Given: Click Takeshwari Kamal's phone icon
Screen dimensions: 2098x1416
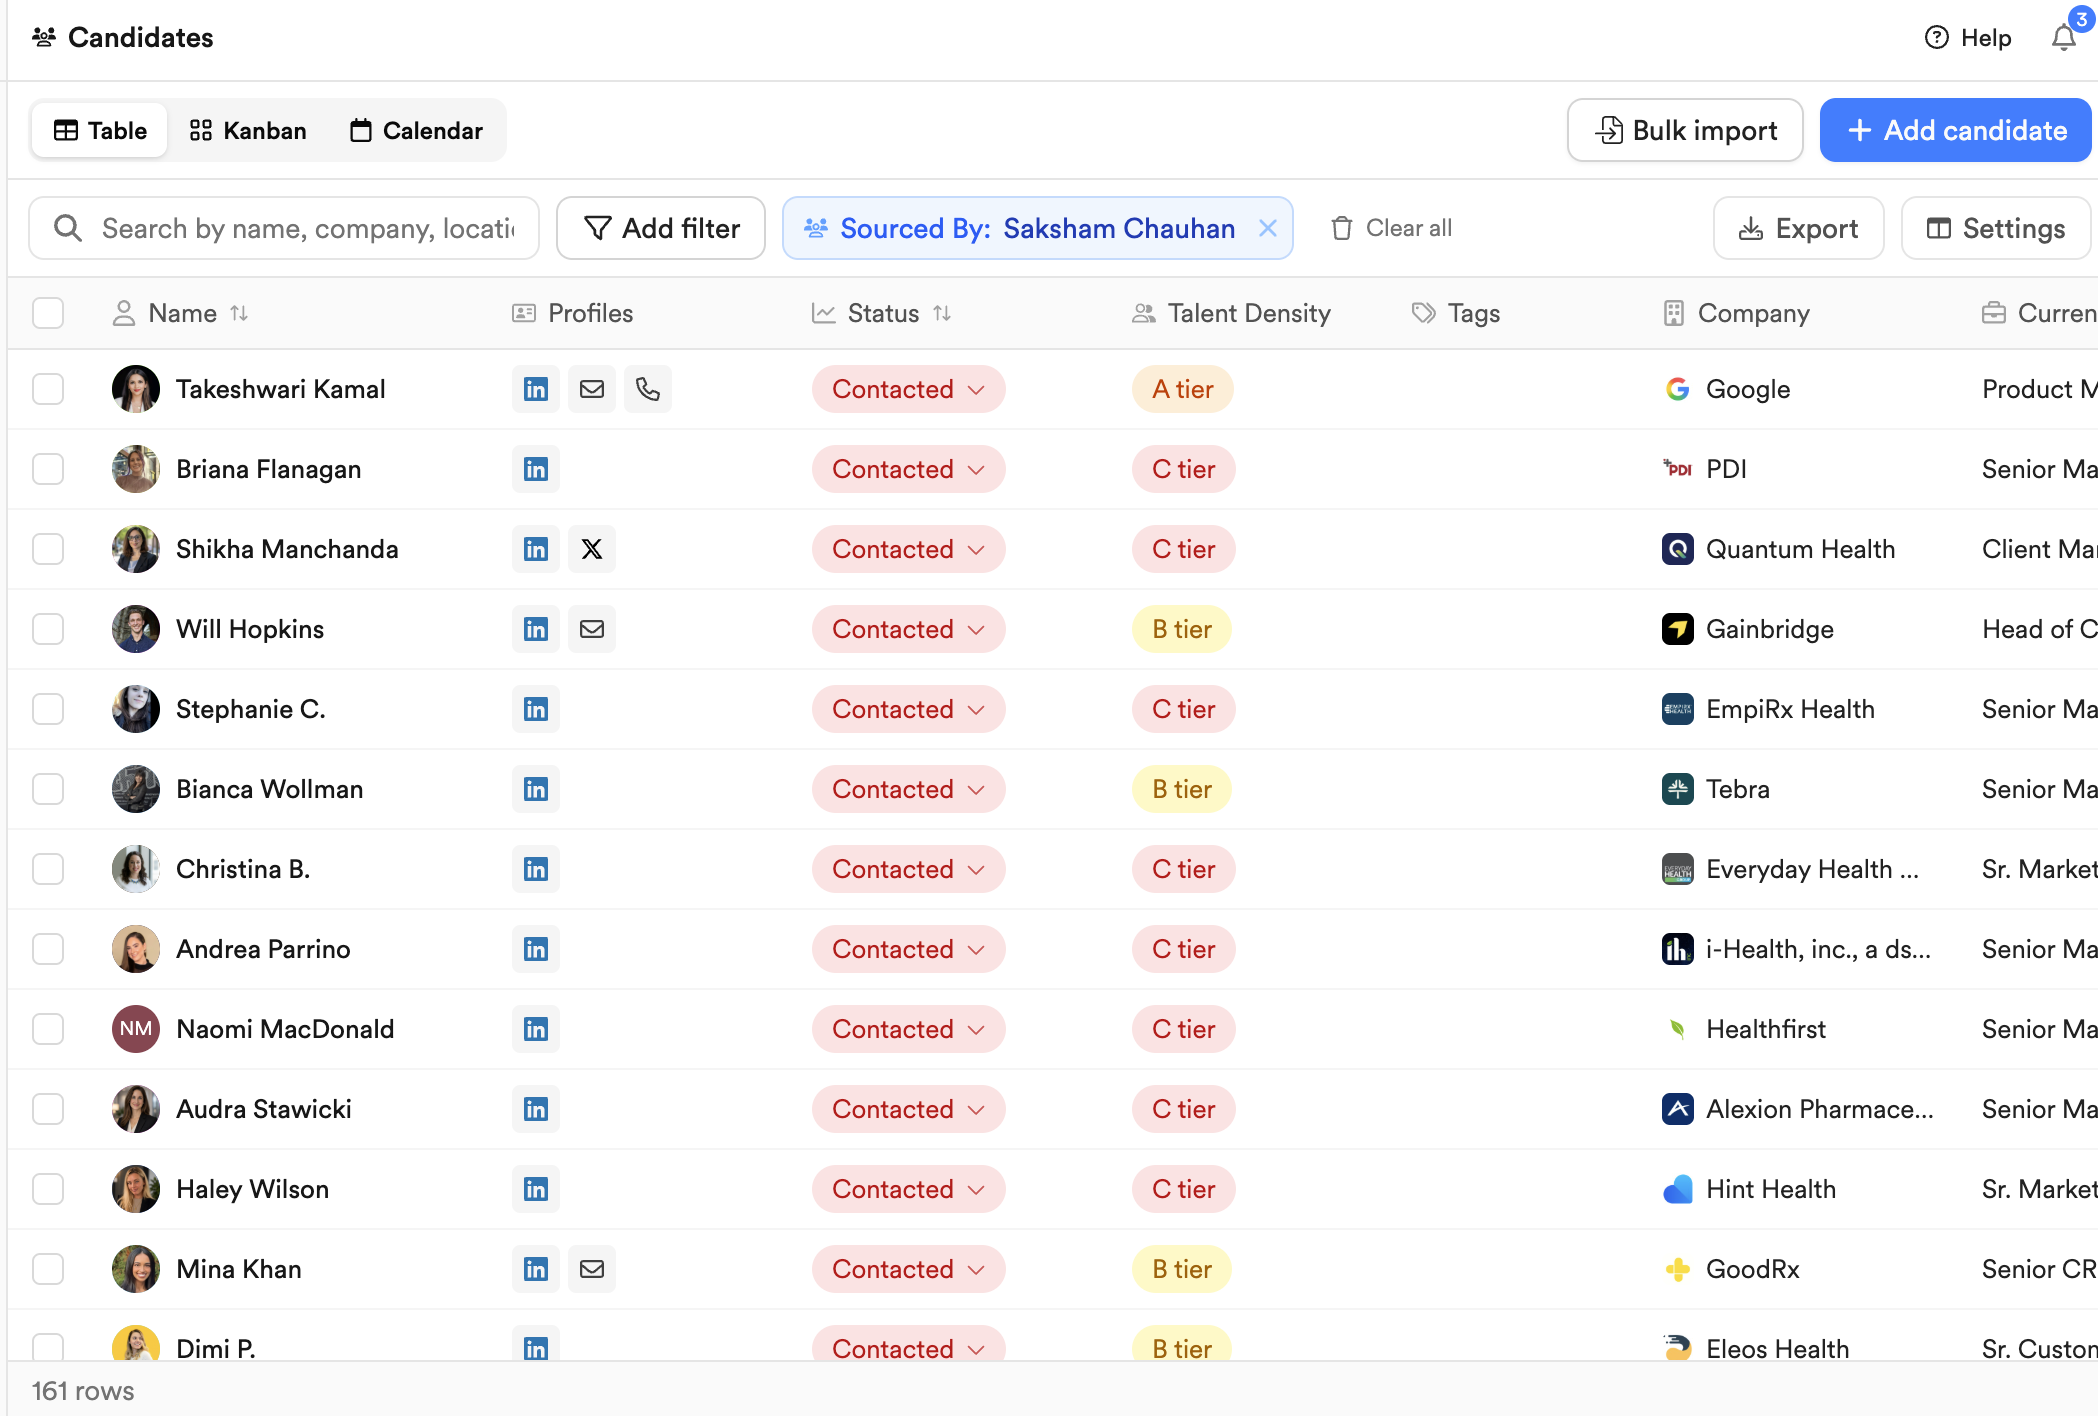Looking at the screenshot, I should pyautogui.click(x=648, y=389).
